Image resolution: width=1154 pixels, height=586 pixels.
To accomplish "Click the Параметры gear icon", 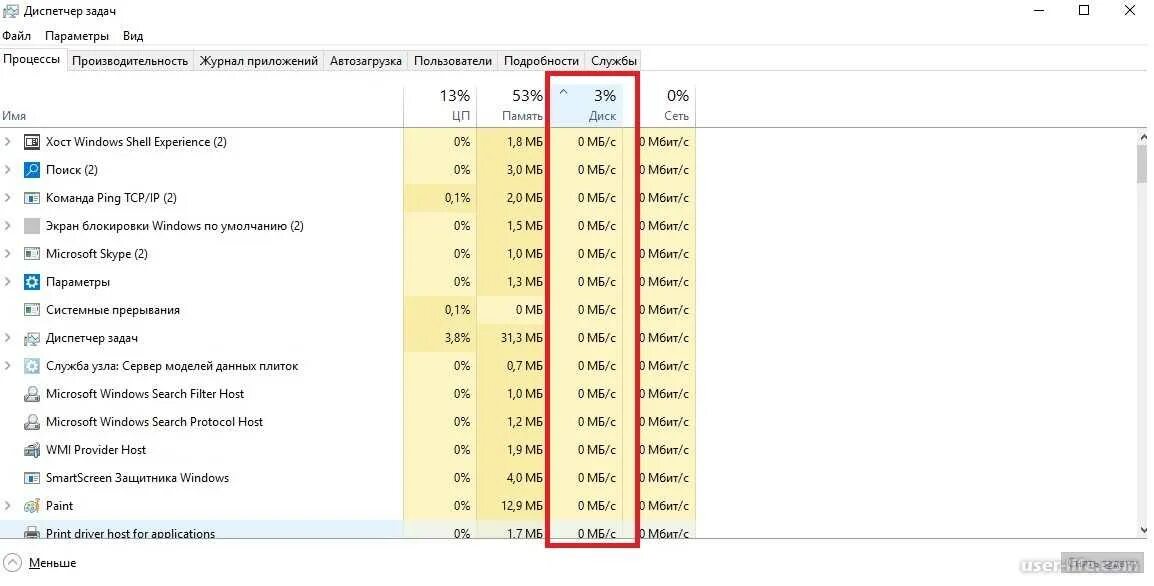I will point(32,282).
